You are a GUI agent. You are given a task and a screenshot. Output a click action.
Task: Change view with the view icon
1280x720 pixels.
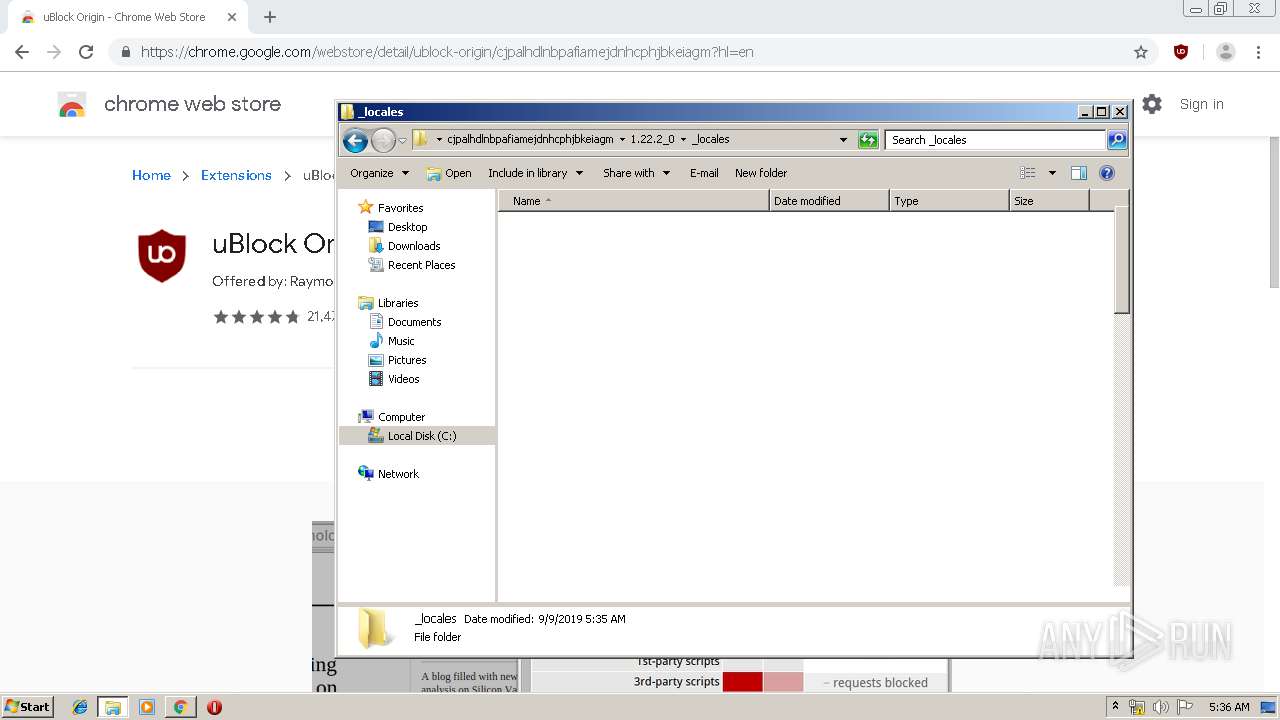point(1028,173)
